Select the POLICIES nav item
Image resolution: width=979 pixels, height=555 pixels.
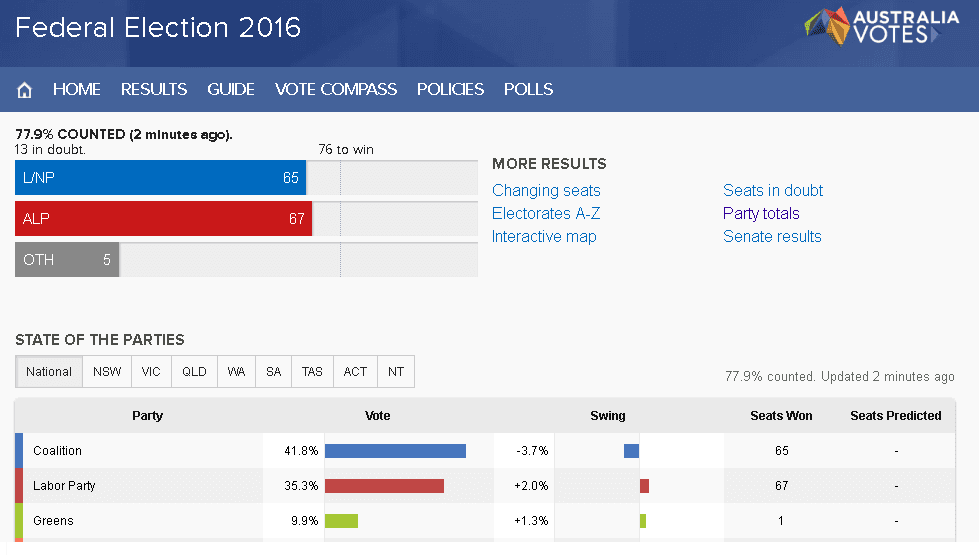click(x=450, y=89)
